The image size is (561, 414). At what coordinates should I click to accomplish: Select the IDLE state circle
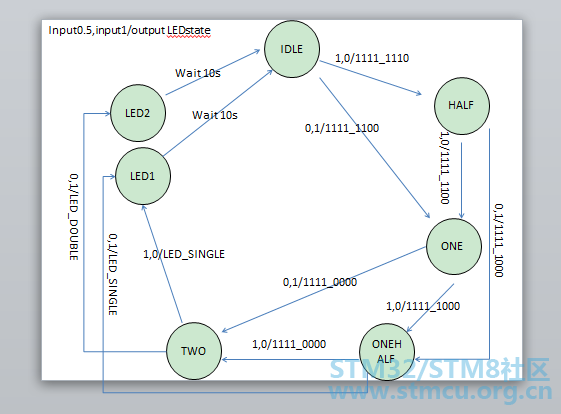[x=292, y=49]
